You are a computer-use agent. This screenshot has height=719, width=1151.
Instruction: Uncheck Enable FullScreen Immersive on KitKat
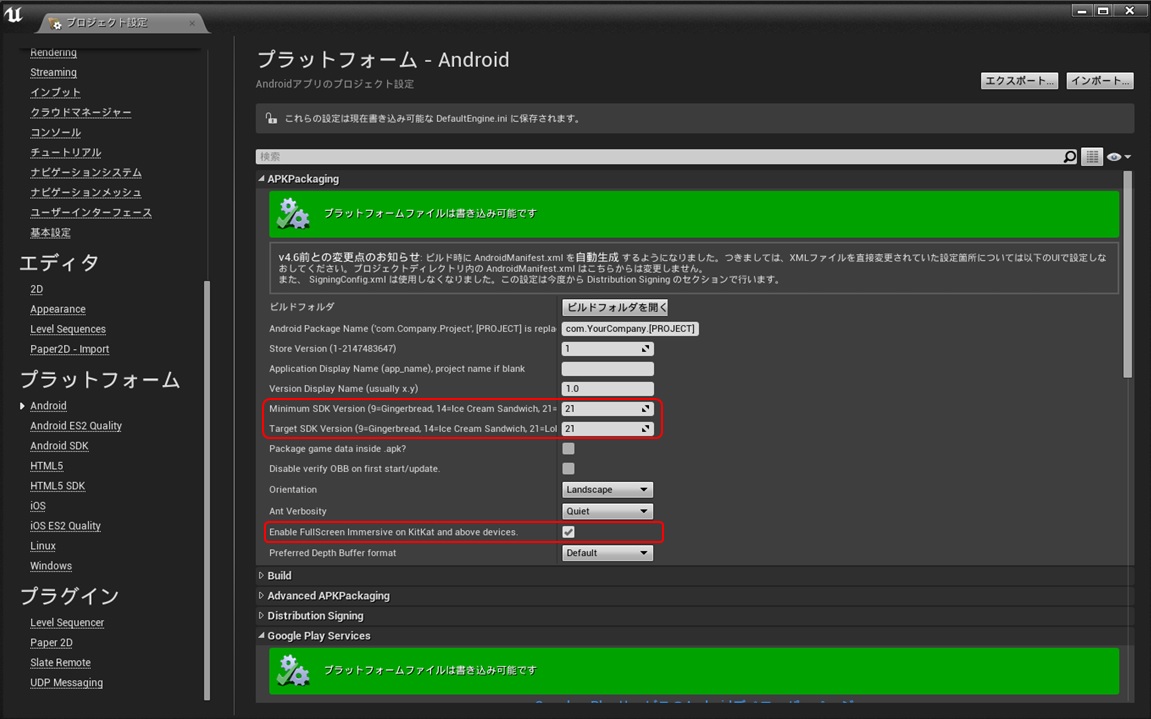[568, 532]
